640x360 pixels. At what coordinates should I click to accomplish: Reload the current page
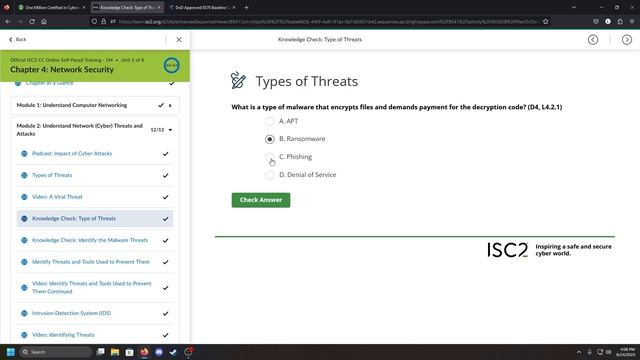32,21
